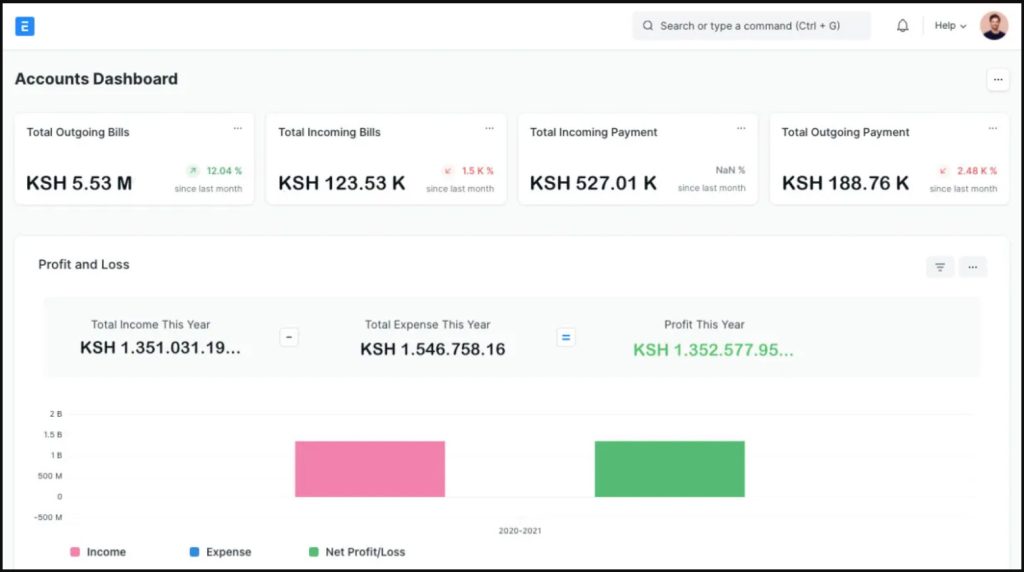Image resolution: width=1024 pixels, height=572 pixels.
Task: Toggle Net Profit/Loss legend entry
Action: pos(357,552)
